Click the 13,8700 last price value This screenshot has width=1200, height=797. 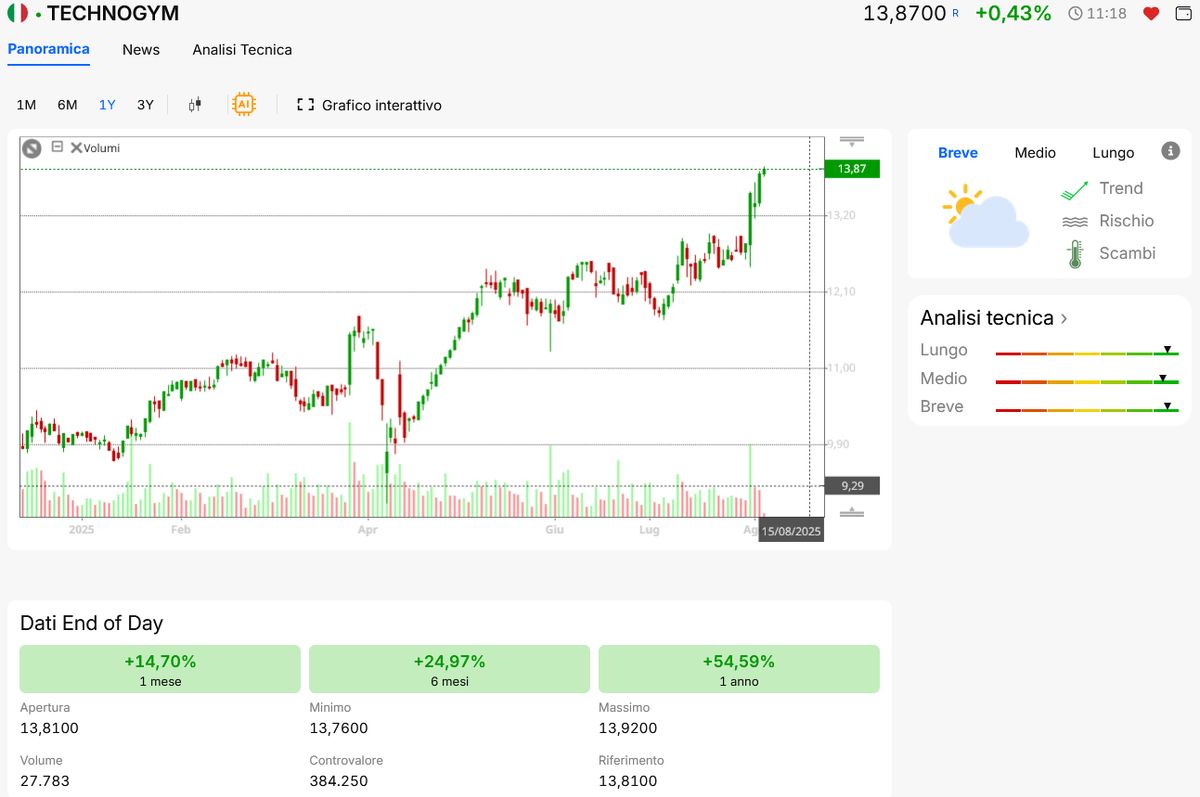tap(904, 13)
